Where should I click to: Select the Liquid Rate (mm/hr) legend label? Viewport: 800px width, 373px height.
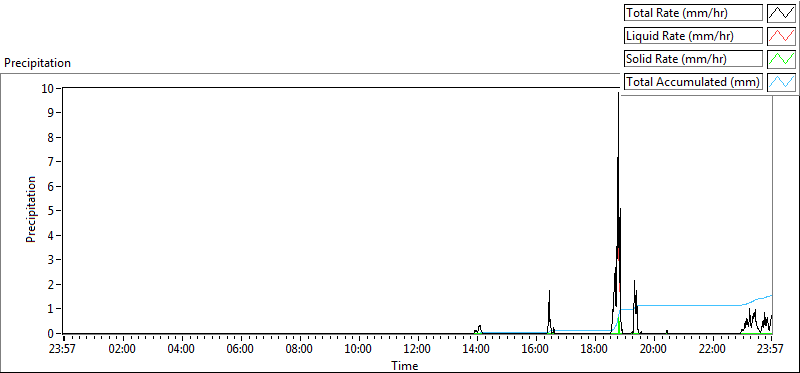point(693,36)
